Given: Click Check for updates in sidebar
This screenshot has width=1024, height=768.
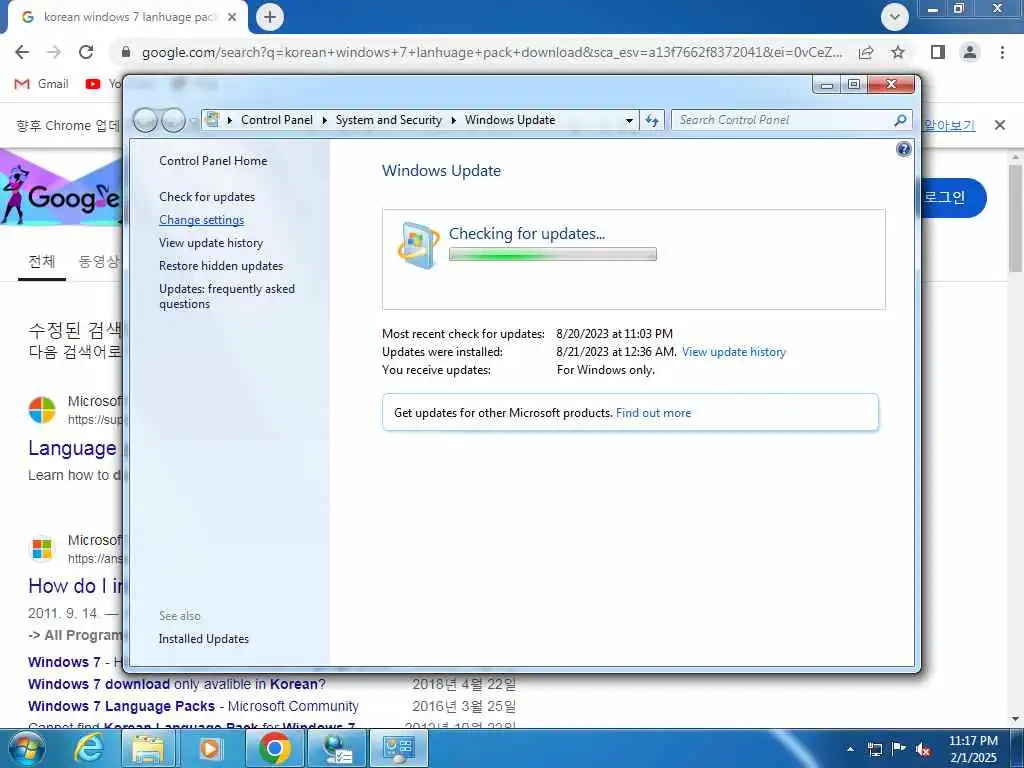Looking at the screenshot, I should tap(207, 197).
